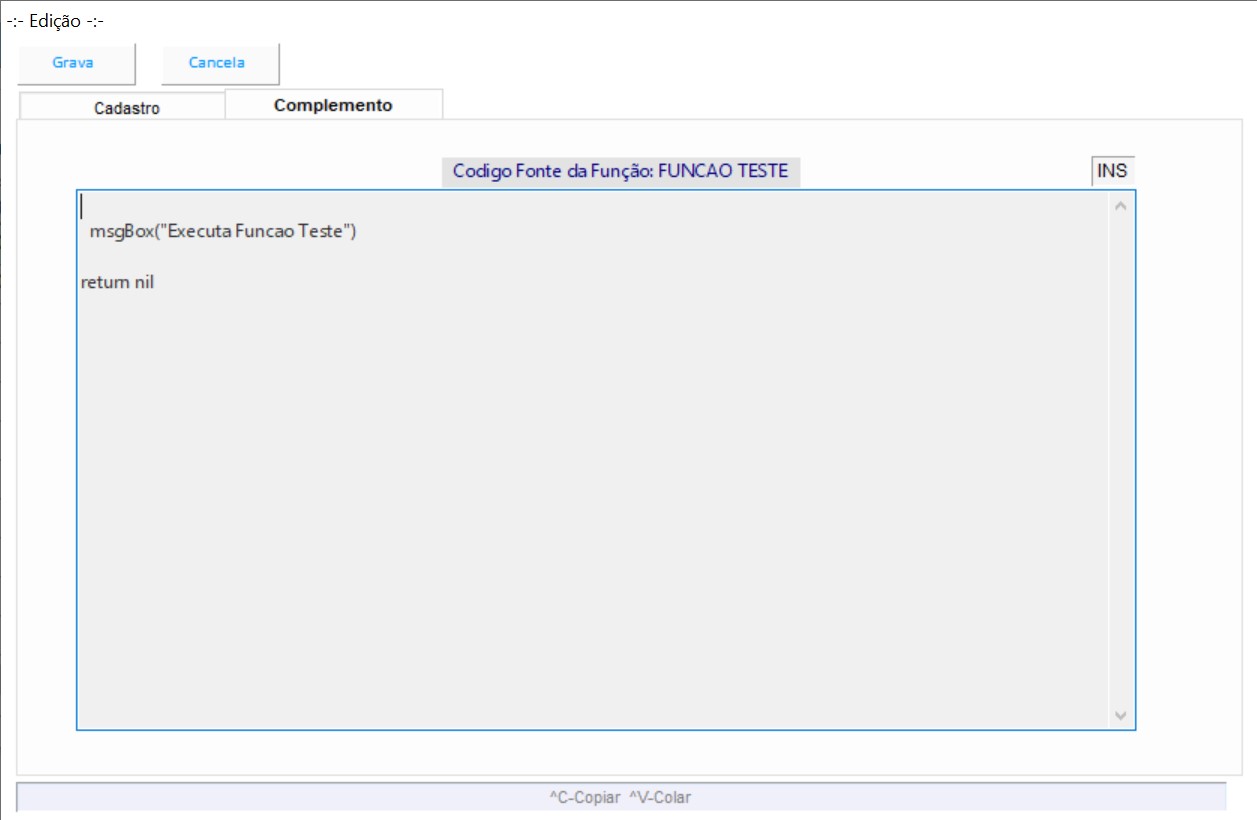Select the Complemento tab

click(x=333, y=105)
